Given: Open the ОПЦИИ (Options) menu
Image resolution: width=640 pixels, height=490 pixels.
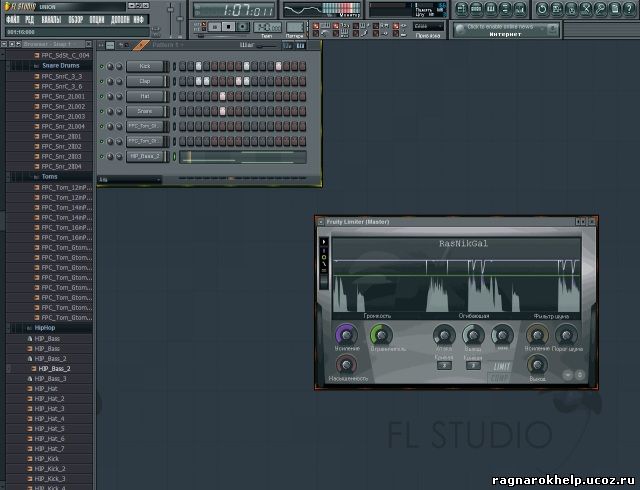Looking at the screenshot, I should (x=96, y=20).
